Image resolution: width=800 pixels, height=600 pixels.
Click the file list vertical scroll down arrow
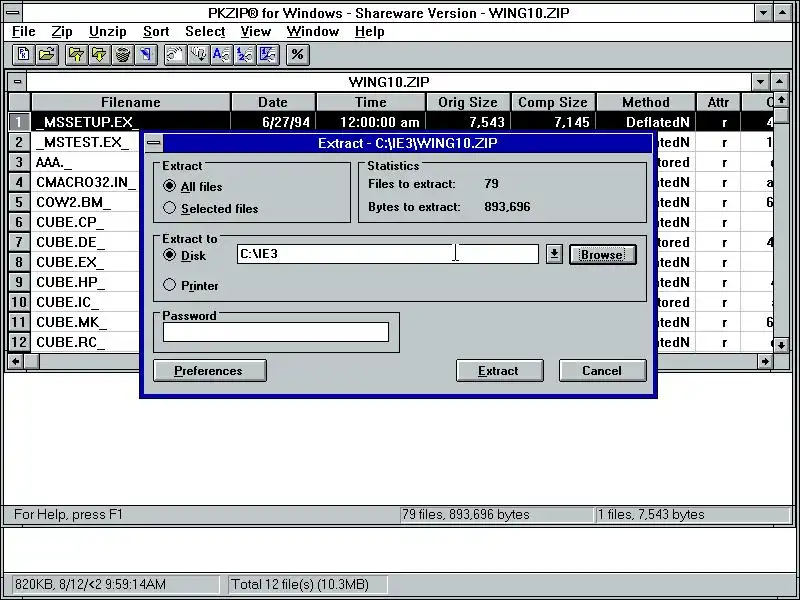coord(781,345)
